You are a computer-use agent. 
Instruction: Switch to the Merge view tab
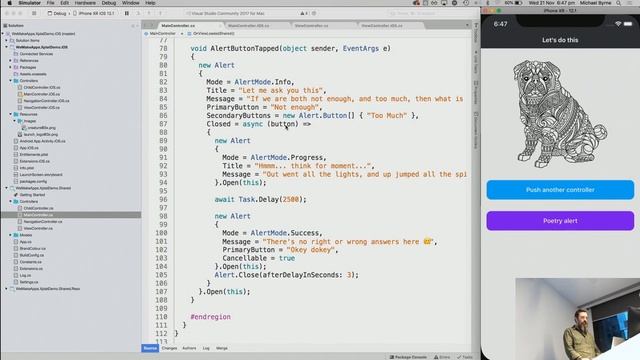[x=222, y=348]
